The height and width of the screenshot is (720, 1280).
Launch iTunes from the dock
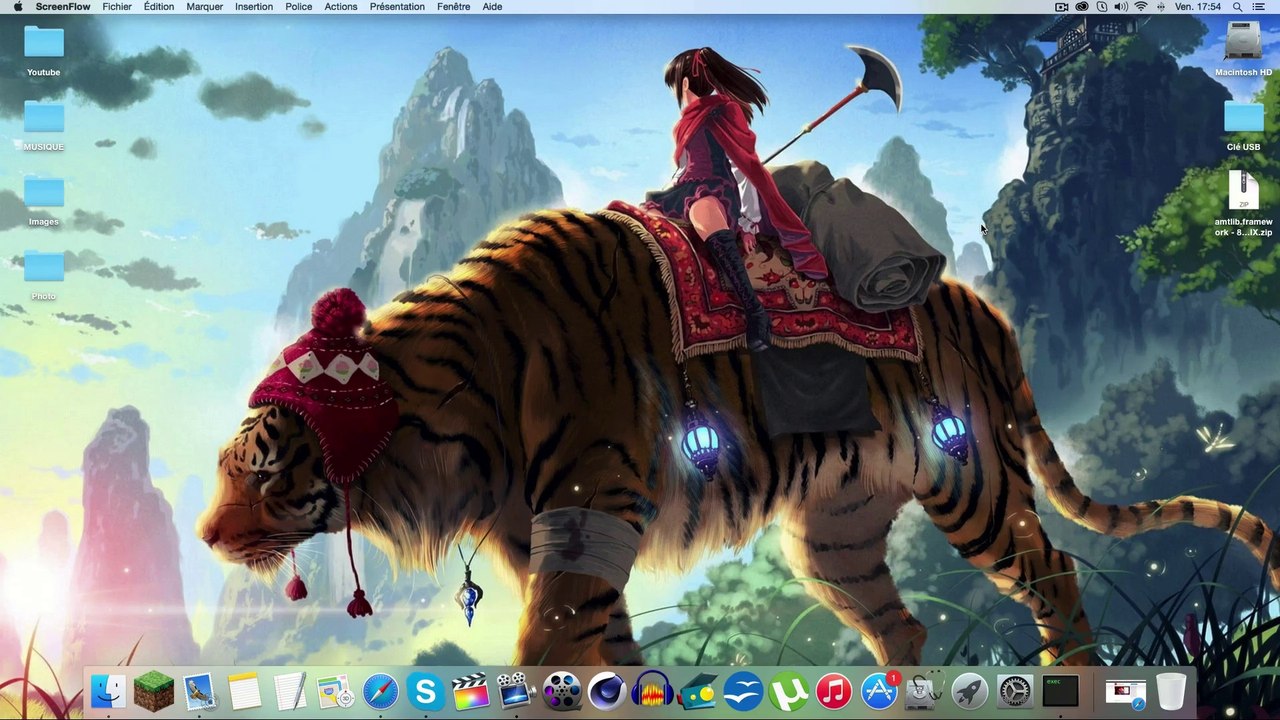tap(834, 691)
